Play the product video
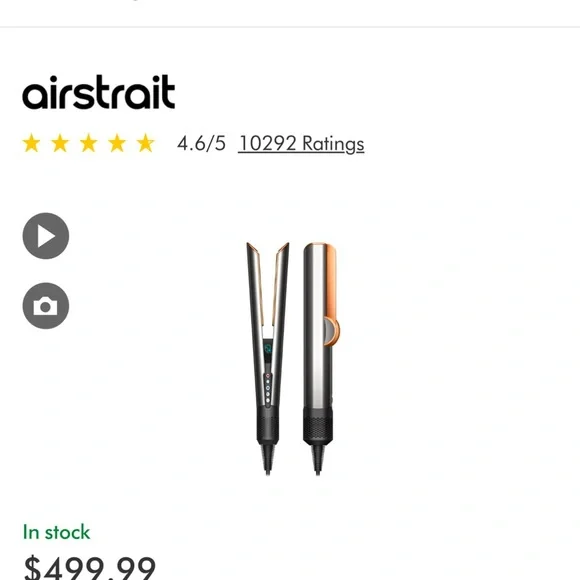The height and width of the screenshot is (580, 580). 46,236
